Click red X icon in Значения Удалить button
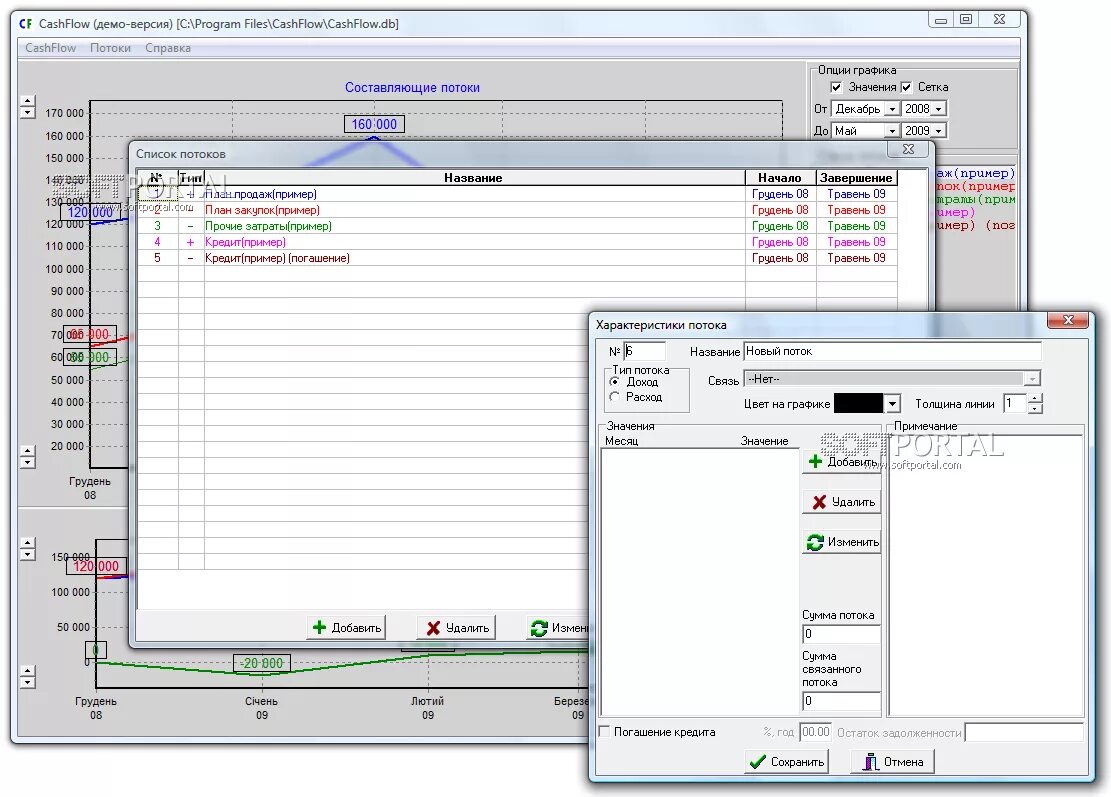The image size is (1111, 797). pyautogui.click(x=819, y=502)
